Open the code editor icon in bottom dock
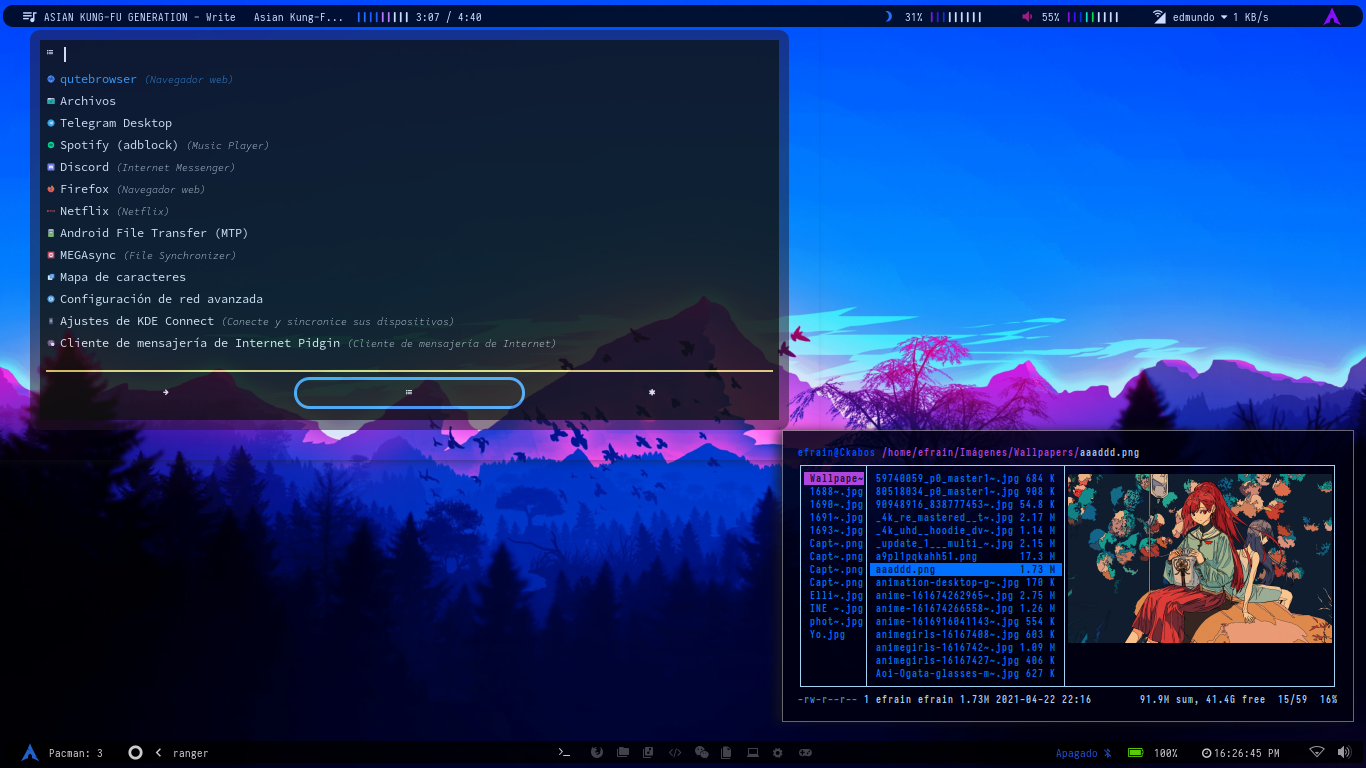The height and width of the screenshot is (768, 1366). 675,752
